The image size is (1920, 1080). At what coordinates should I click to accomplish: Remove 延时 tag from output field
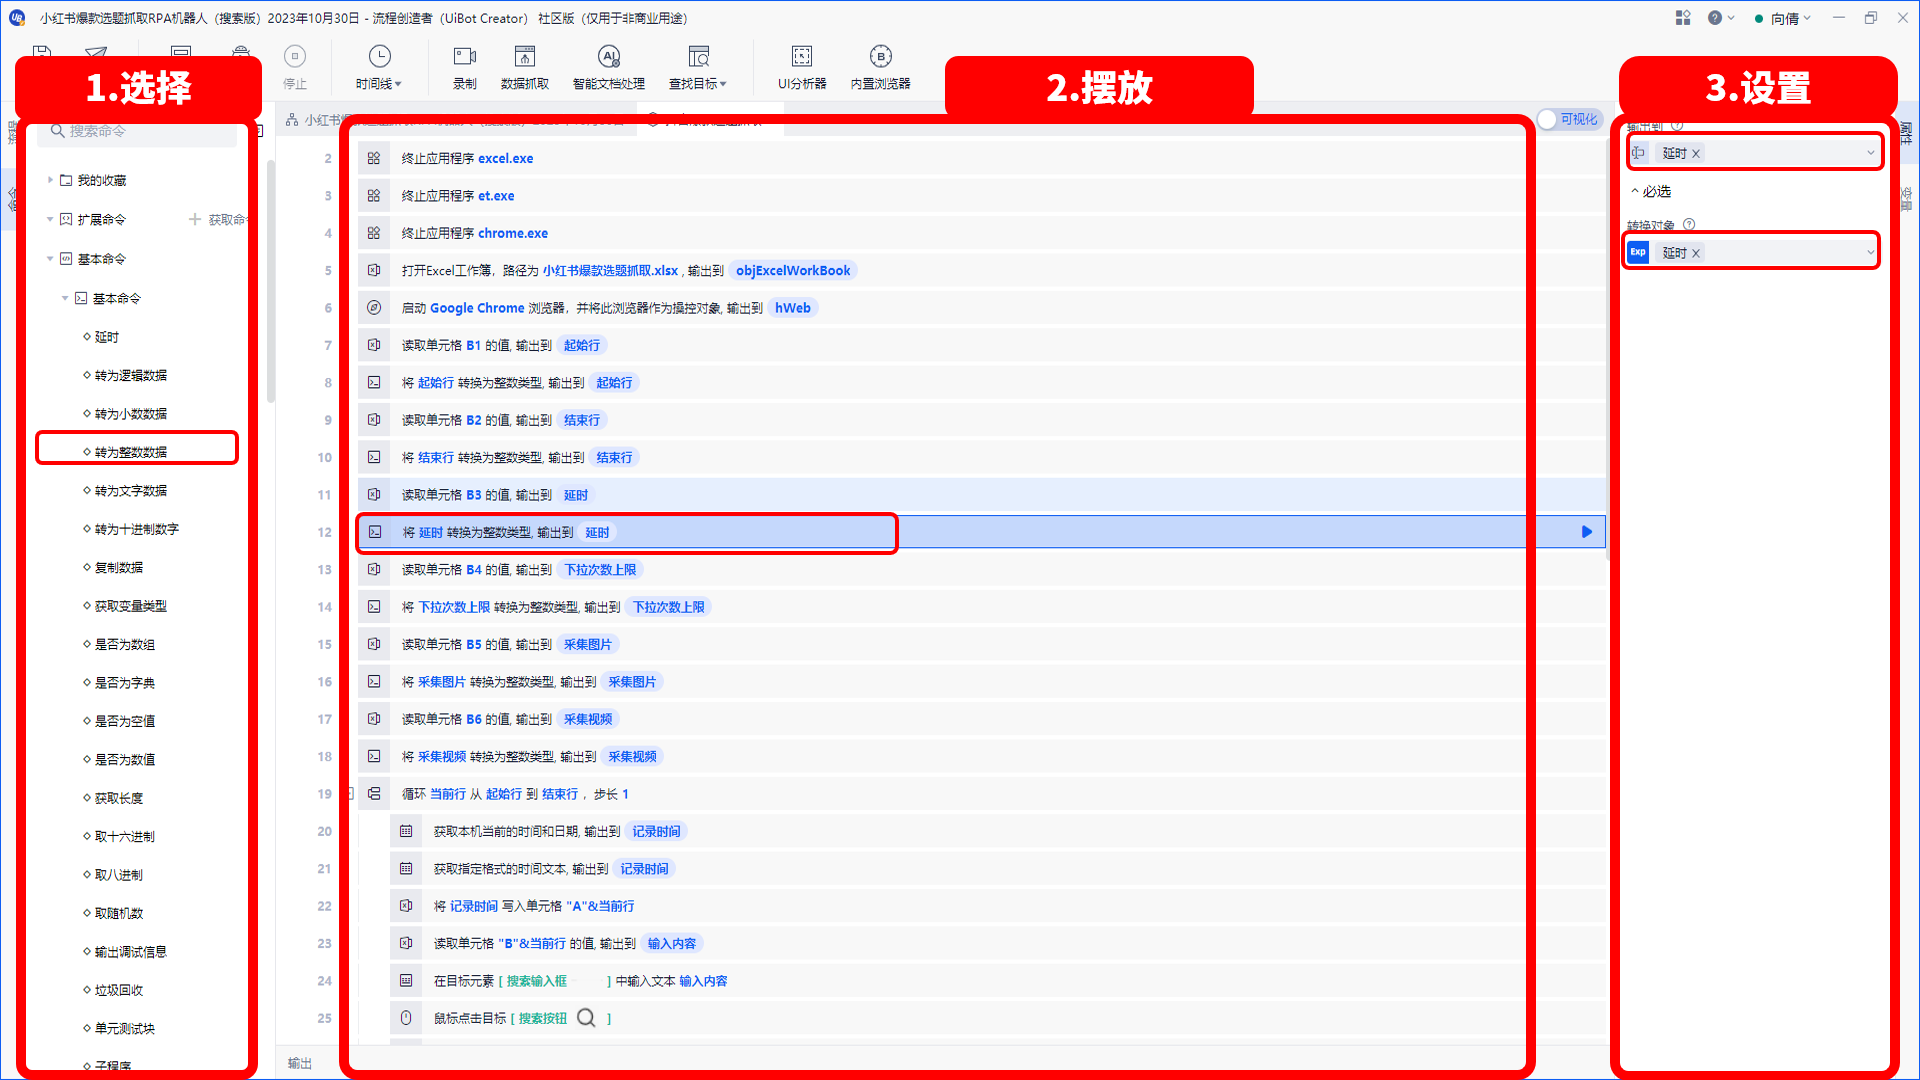pos(1696,153)
